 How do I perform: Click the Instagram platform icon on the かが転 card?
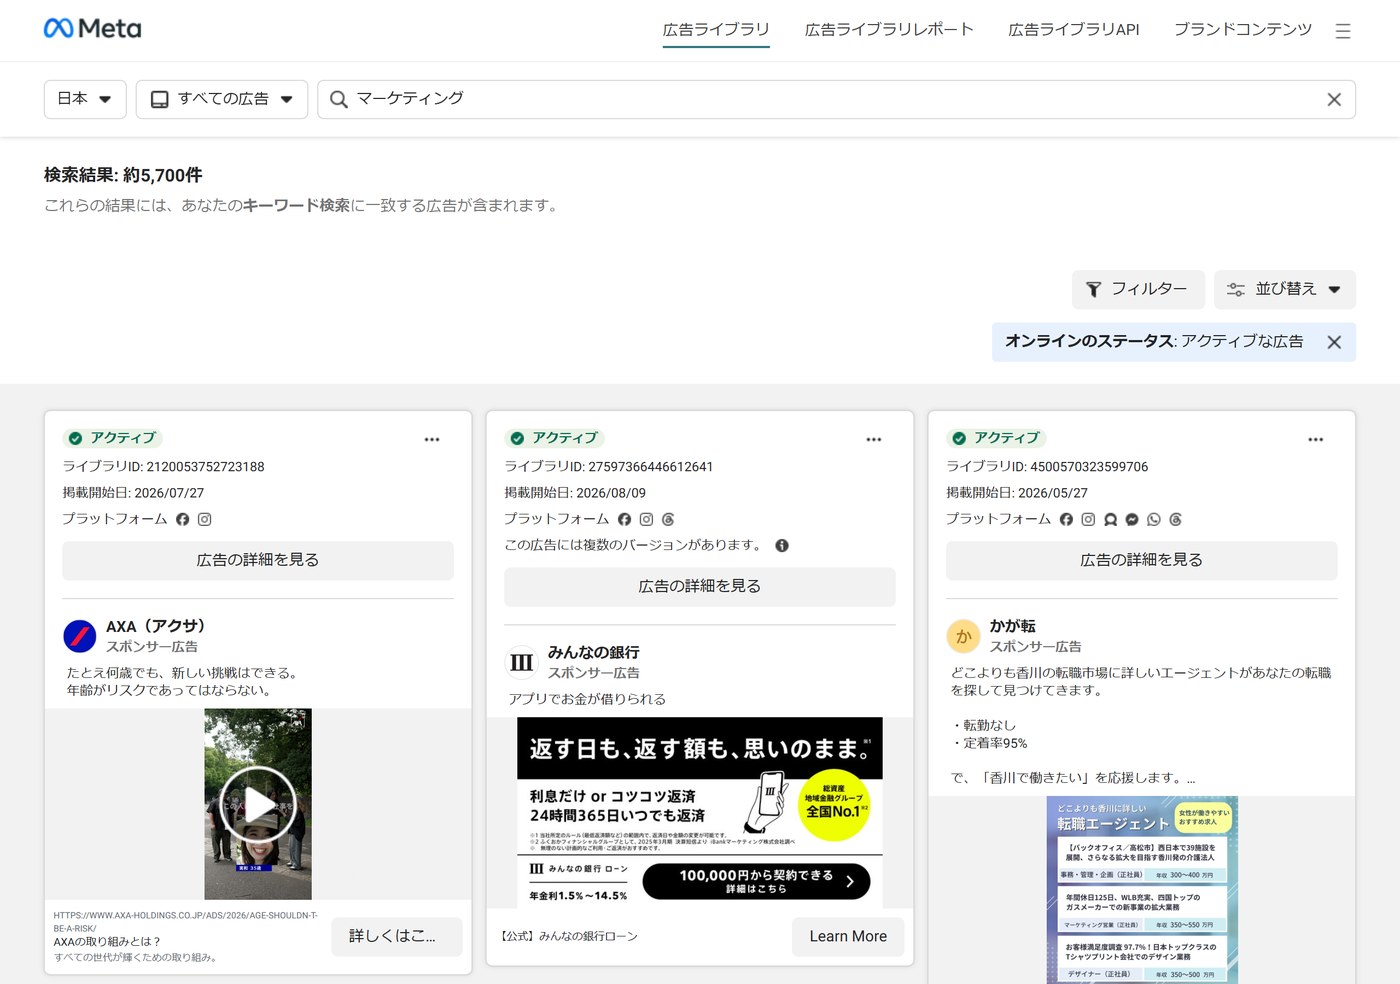point(1088,519)
